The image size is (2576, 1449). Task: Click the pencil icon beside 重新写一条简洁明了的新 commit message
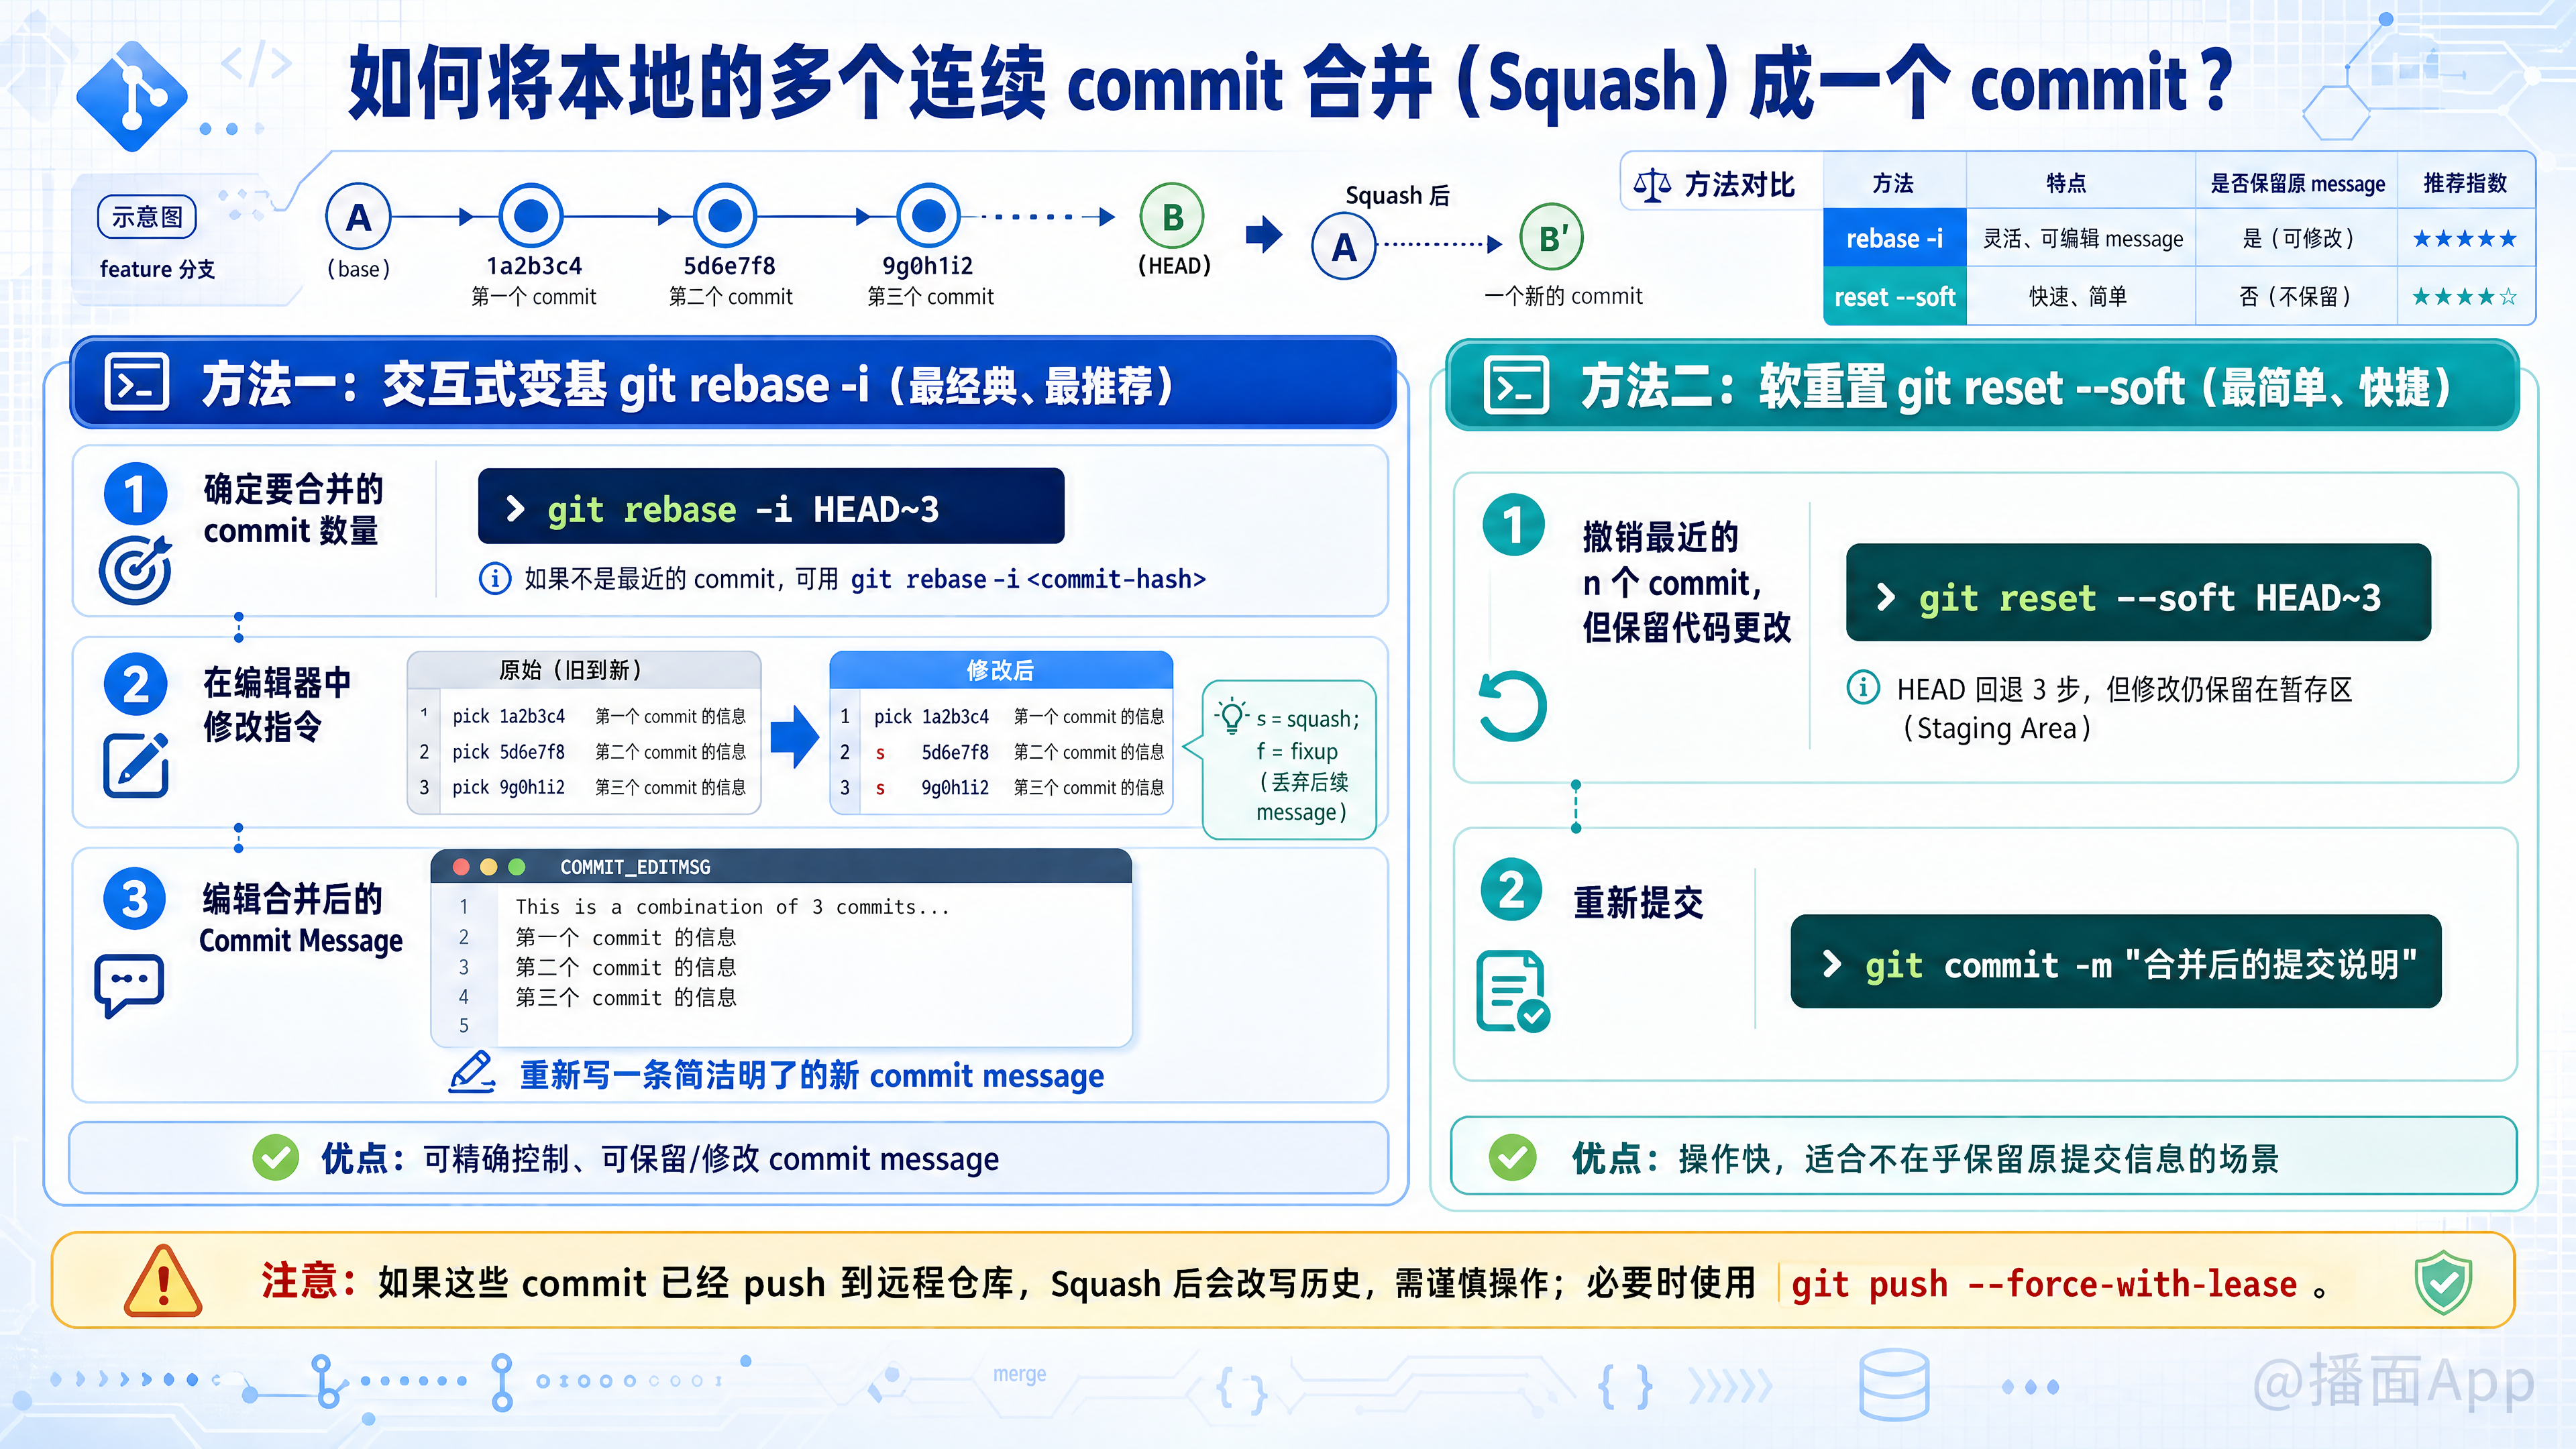point(472,1073)
